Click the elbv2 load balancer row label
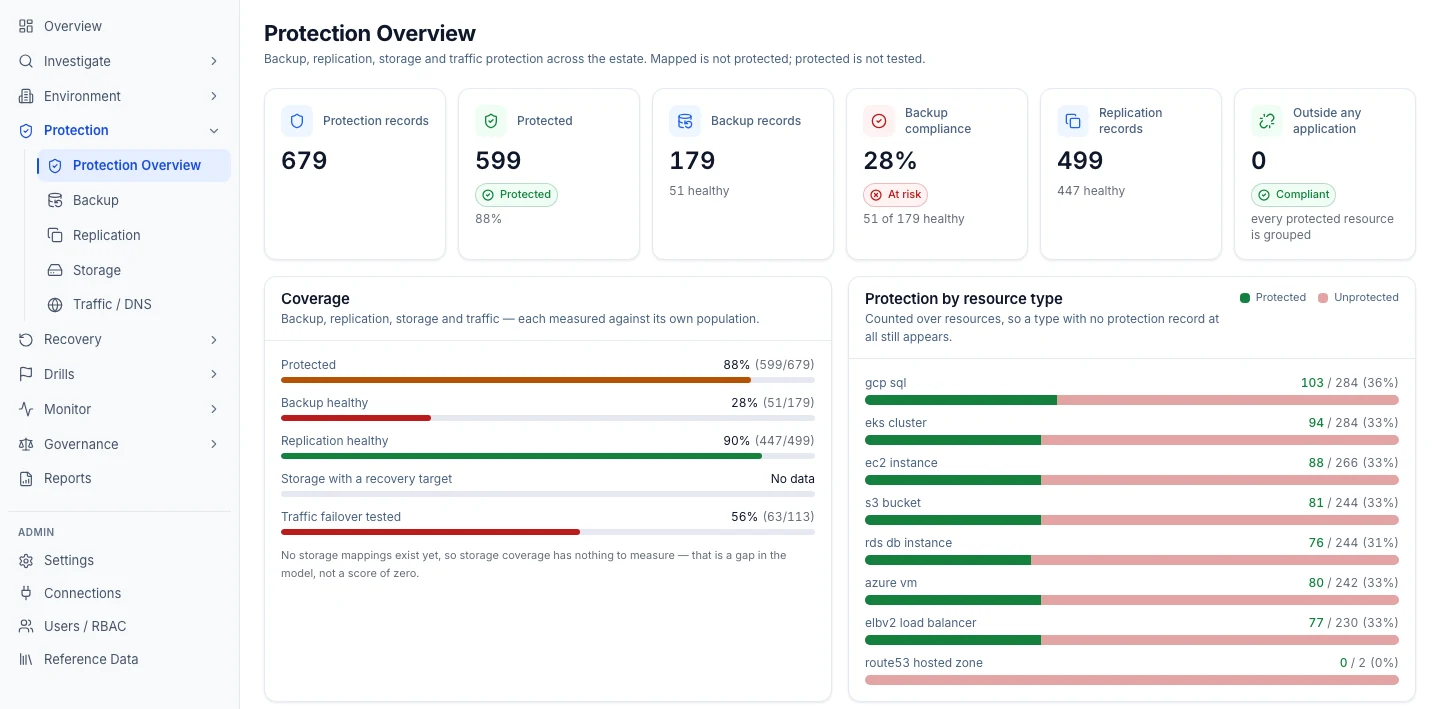 pyautogui.click(x=921, y=623)
